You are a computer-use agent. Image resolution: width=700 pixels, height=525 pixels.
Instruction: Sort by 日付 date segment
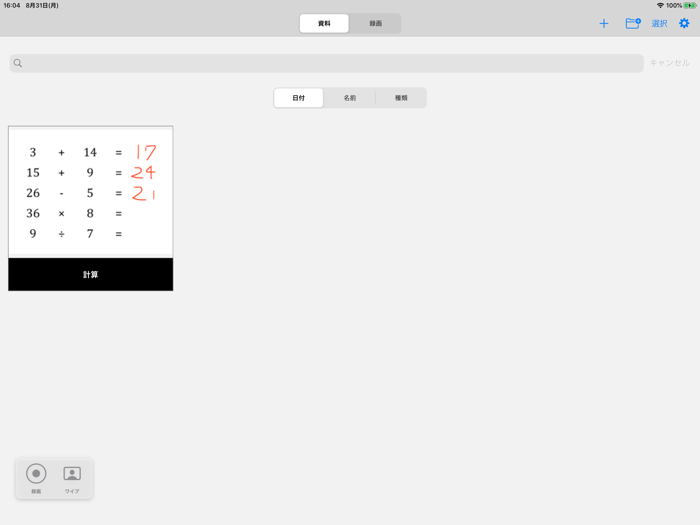pyautogui.click(x=298, y=98)
